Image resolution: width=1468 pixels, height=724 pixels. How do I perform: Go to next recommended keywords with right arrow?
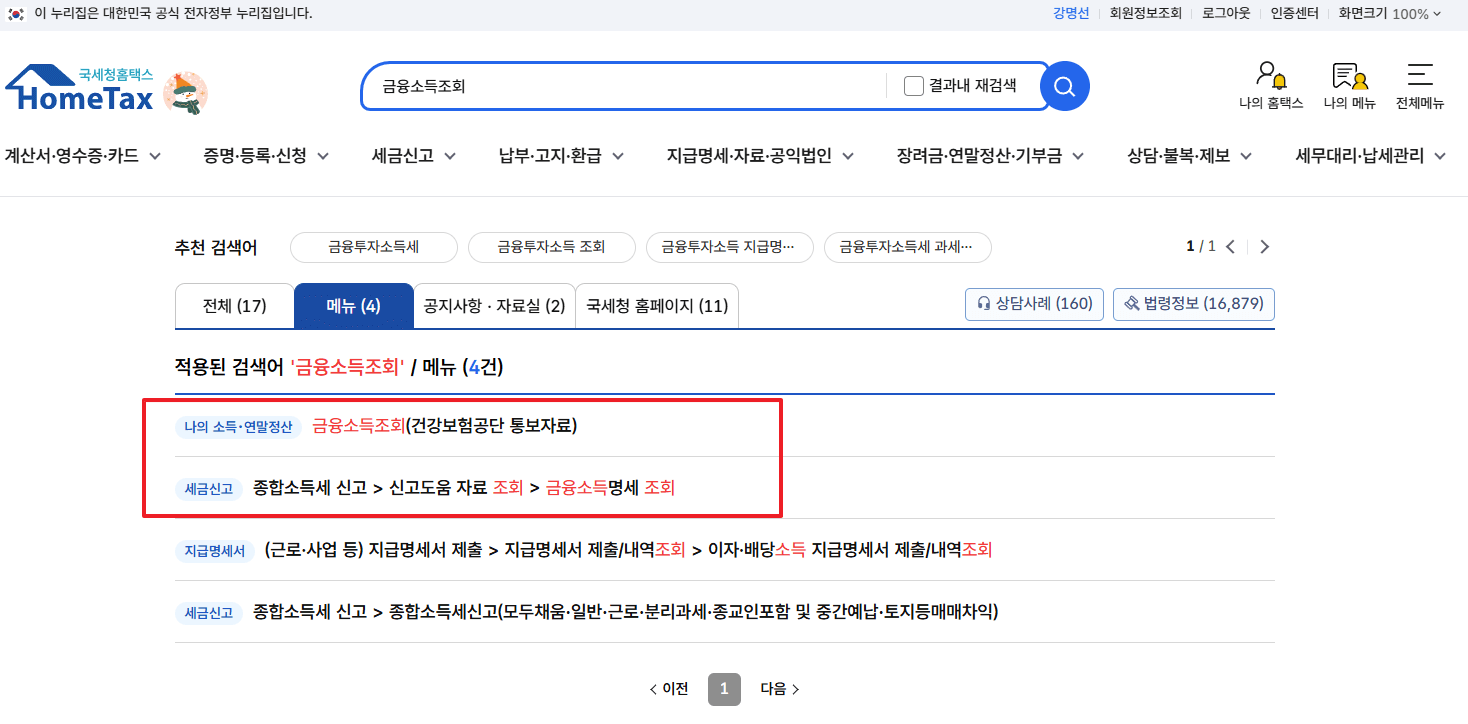[x=1264, y=245]
